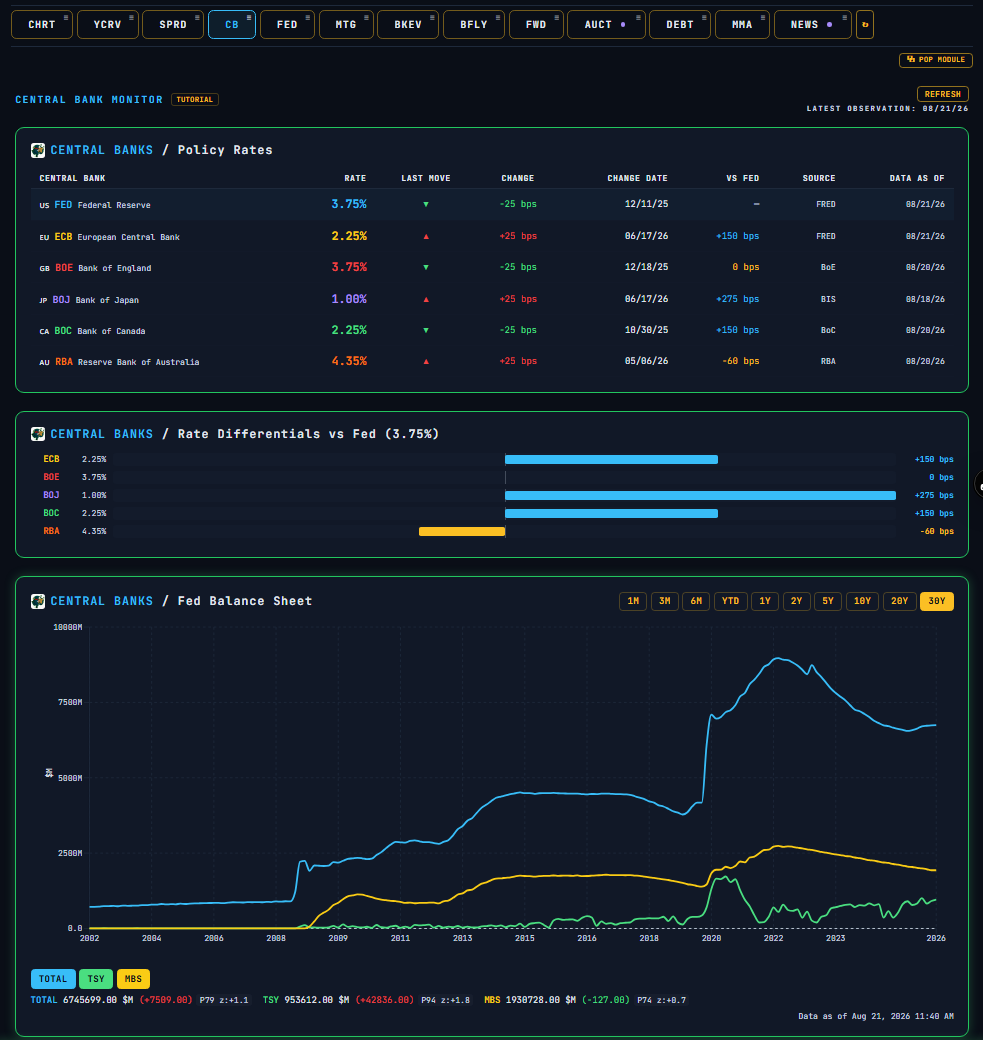Select the 1Y chart range
983x1040 pixels.
pyautogui.click(x=765, y=601)
